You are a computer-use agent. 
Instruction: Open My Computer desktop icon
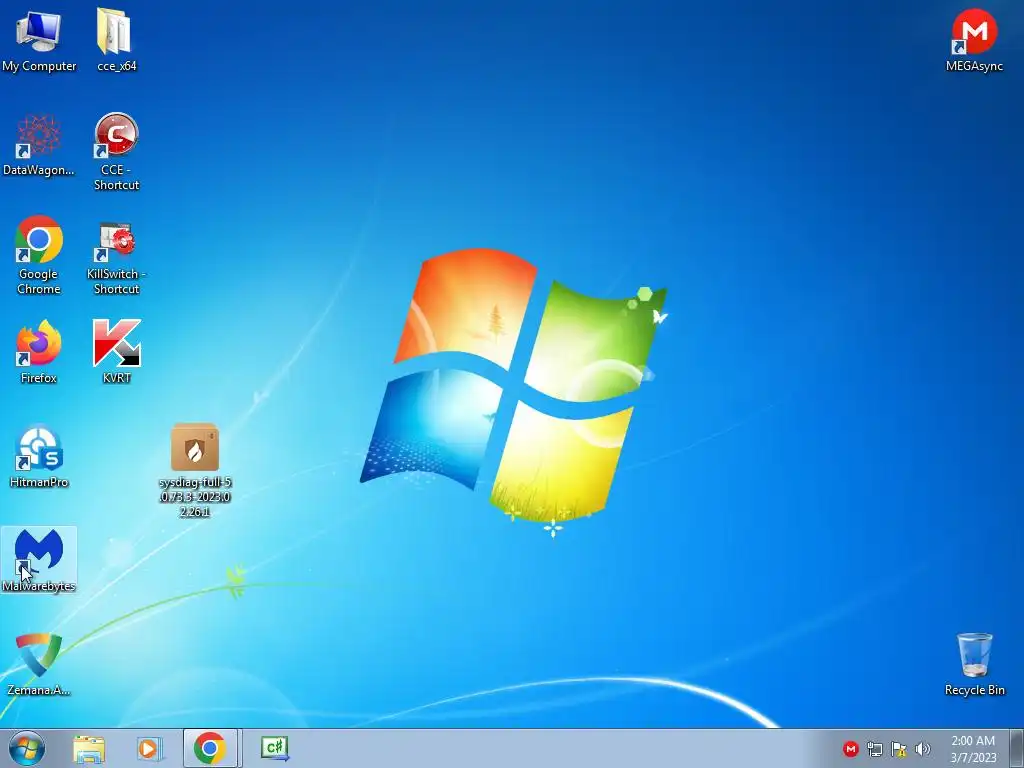pos(39,39)
